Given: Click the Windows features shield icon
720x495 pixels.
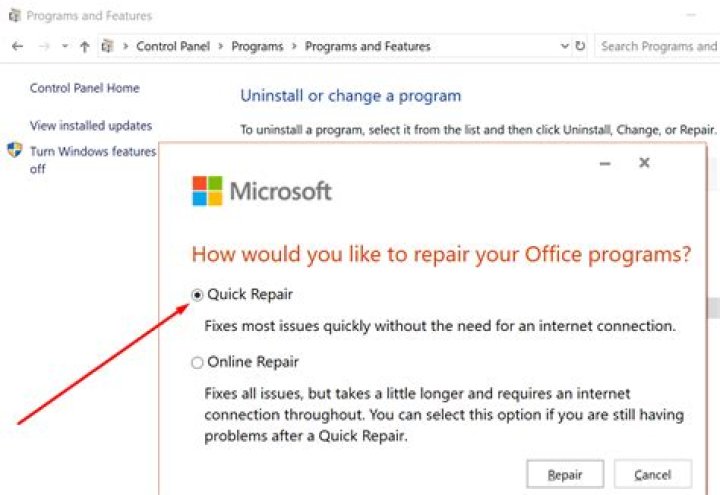Looking at the screenshot, I should 14,151.
